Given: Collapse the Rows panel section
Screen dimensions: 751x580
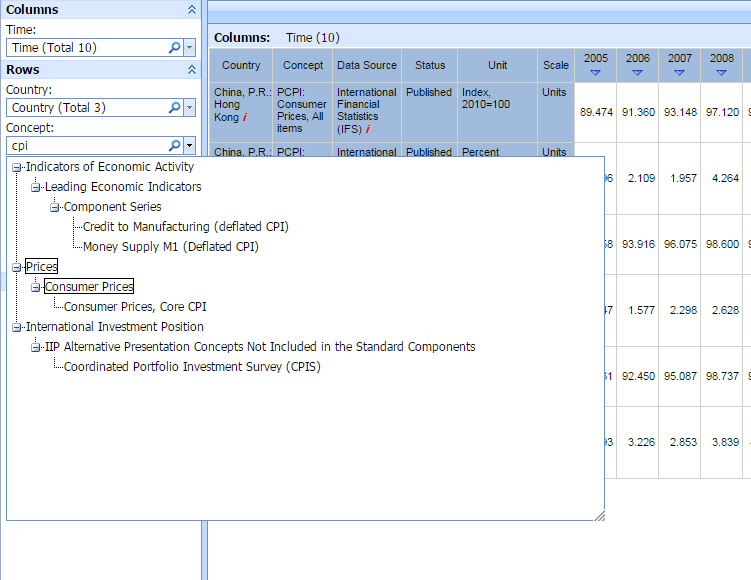Looking at the screenshot, I should click(192, 70).
